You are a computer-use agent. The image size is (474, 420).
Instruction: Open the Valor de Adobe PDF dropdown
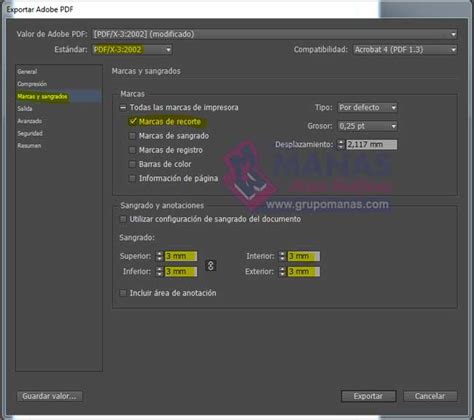tap(275, 34)
